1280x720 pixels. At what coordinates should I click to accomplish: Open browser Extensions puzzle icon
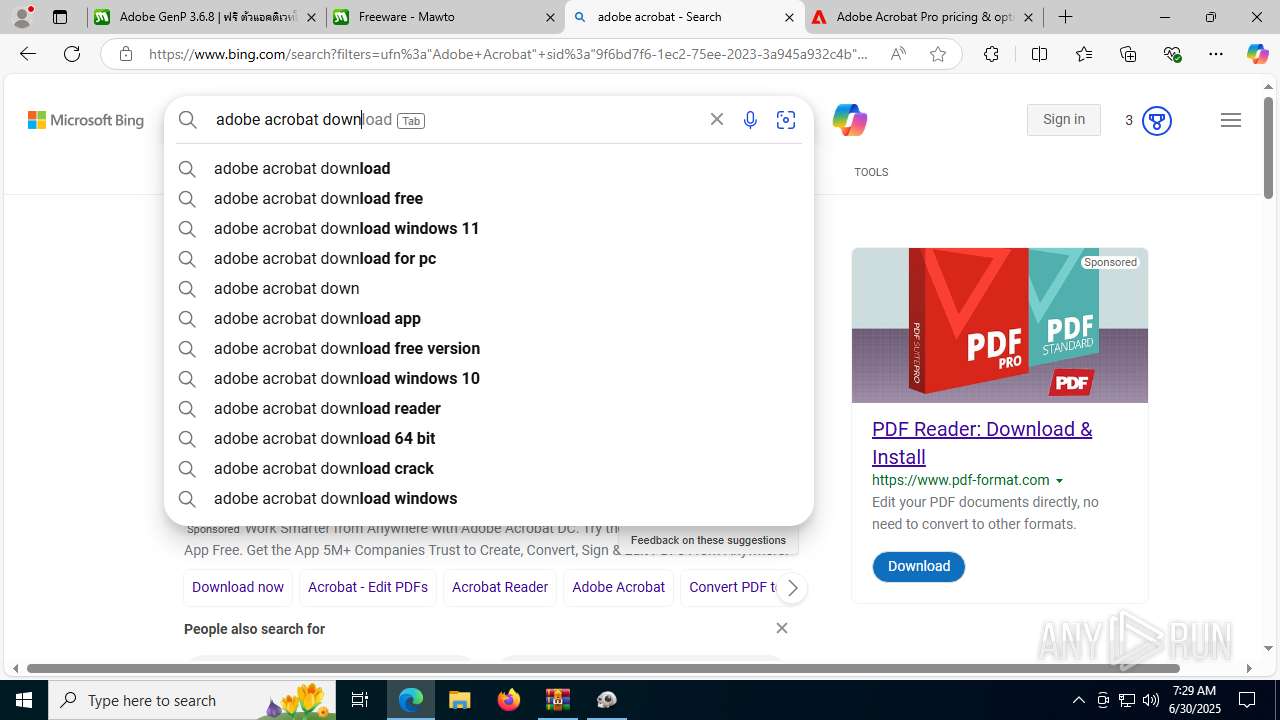(x=991, y=54)
